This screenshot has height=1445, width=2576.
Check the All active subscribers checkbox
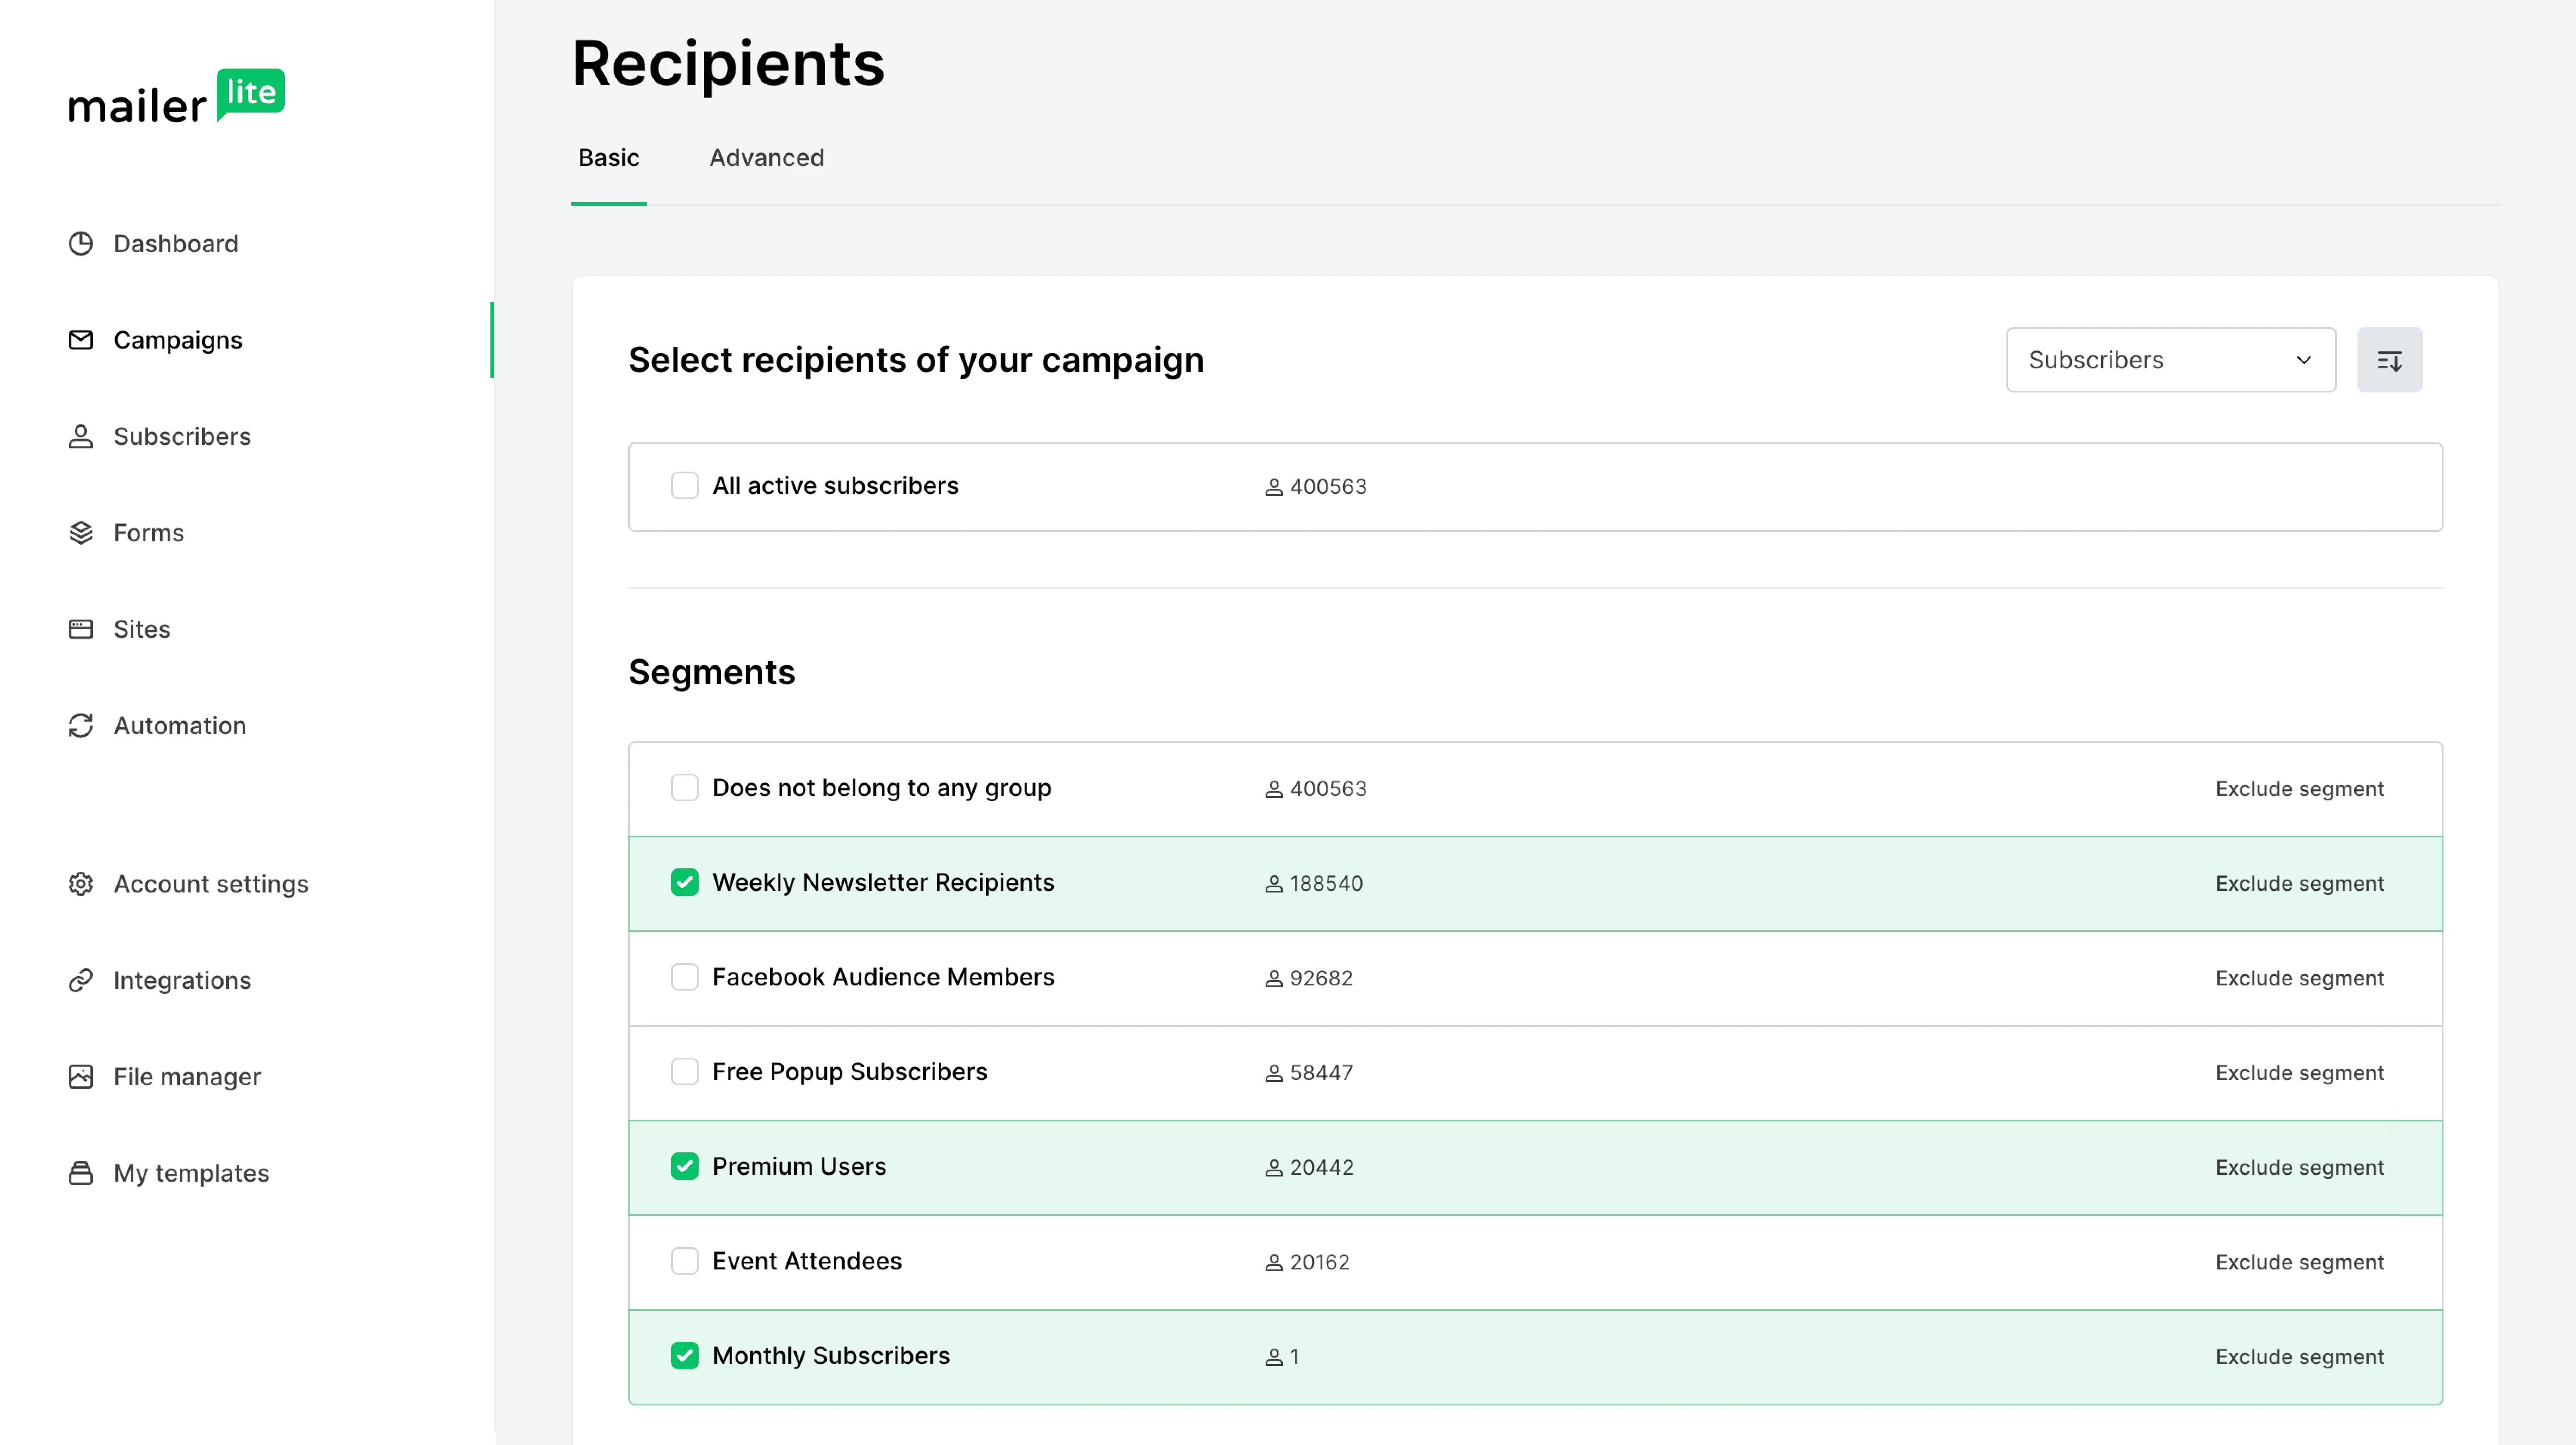(x=685, y=486)
